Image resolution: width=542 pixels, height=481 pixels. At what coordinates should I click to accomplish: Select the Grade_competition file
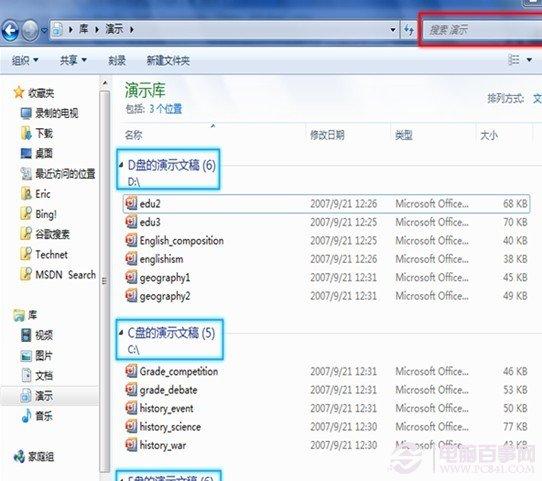click(172, 371)
